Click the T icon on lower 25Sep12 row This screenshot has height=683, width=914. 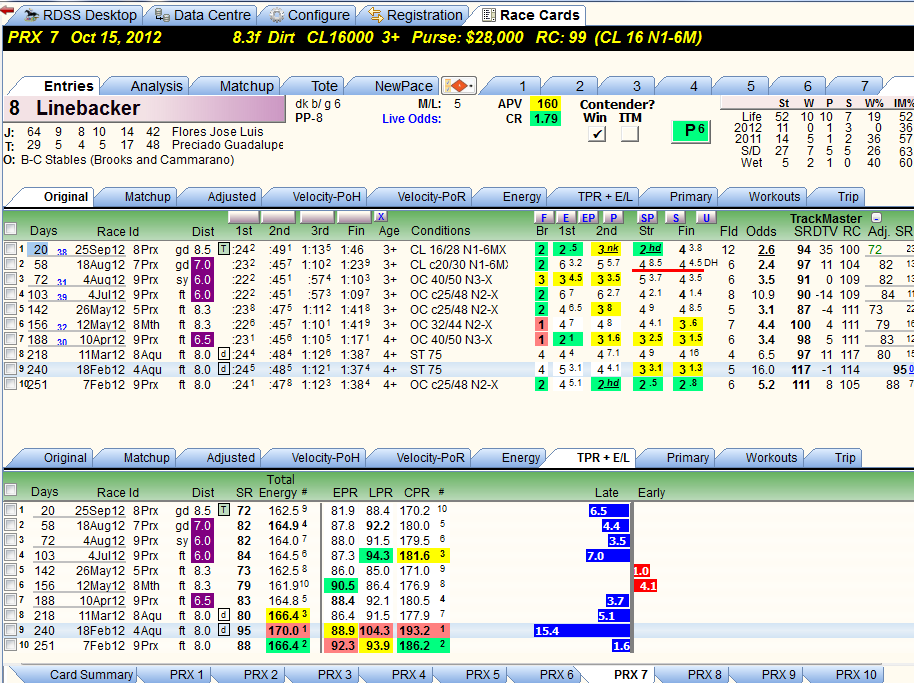pos(223,510)
